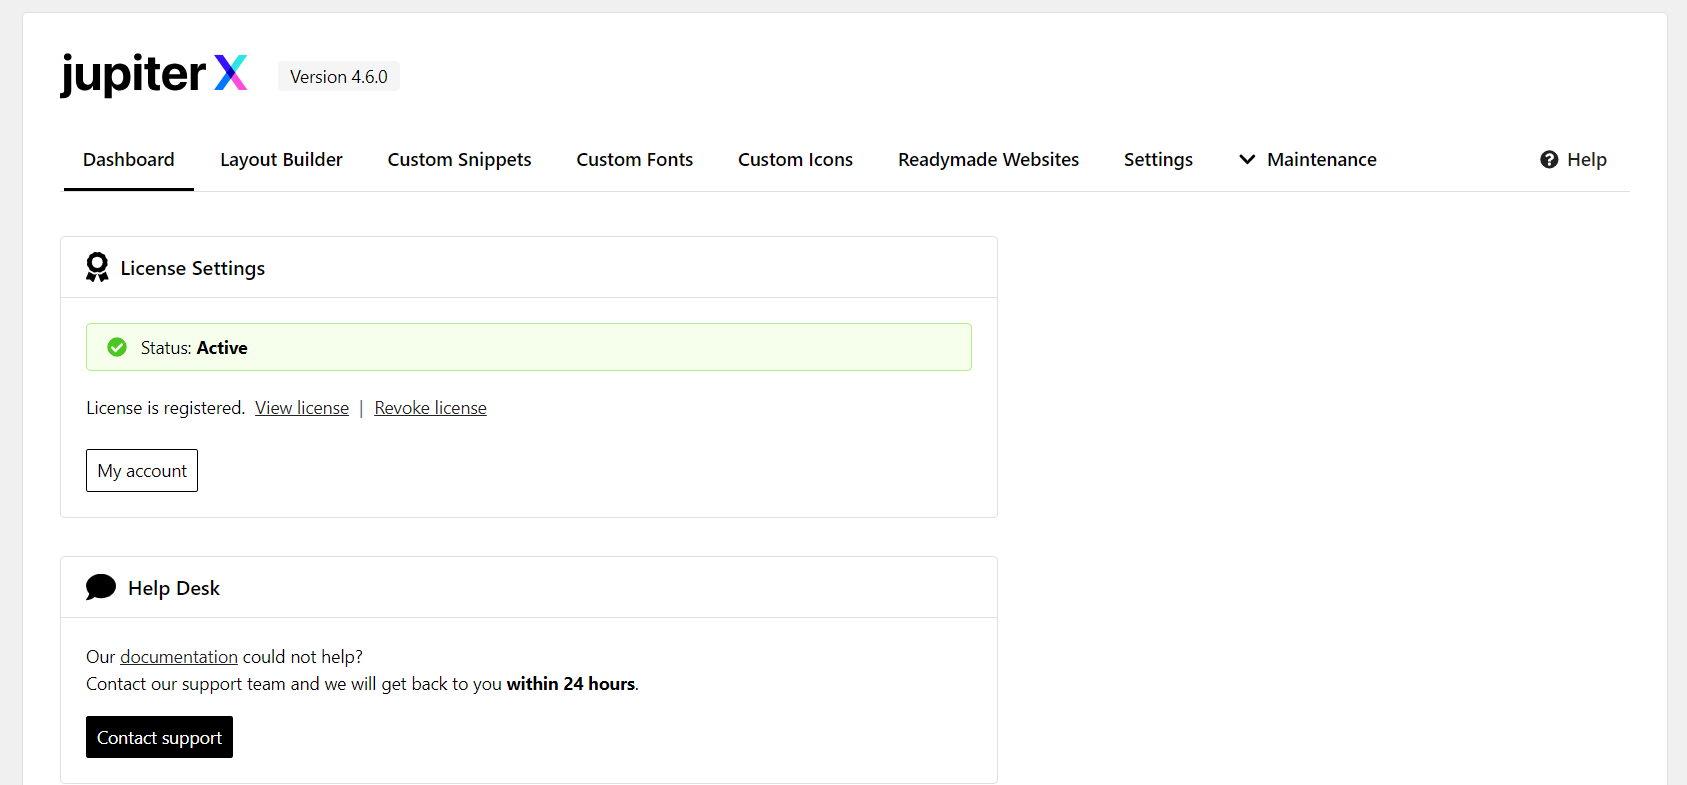Click the Contact support button
This screenshot has width=1687, height=785.
[x=159, y=737]
